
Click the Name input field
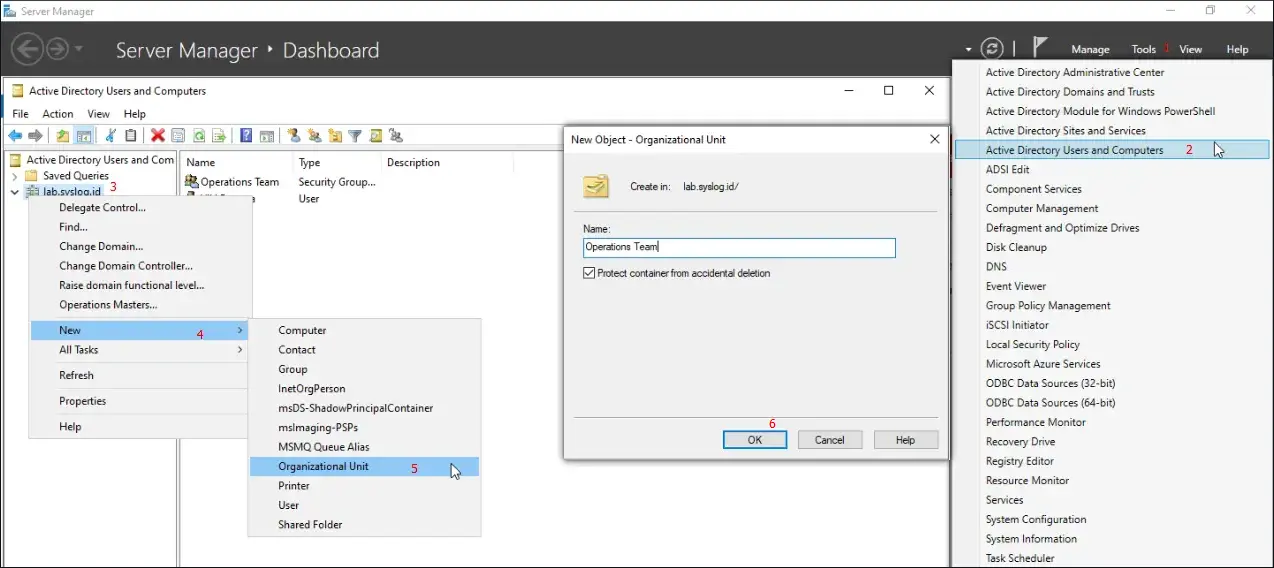(739, 247)
